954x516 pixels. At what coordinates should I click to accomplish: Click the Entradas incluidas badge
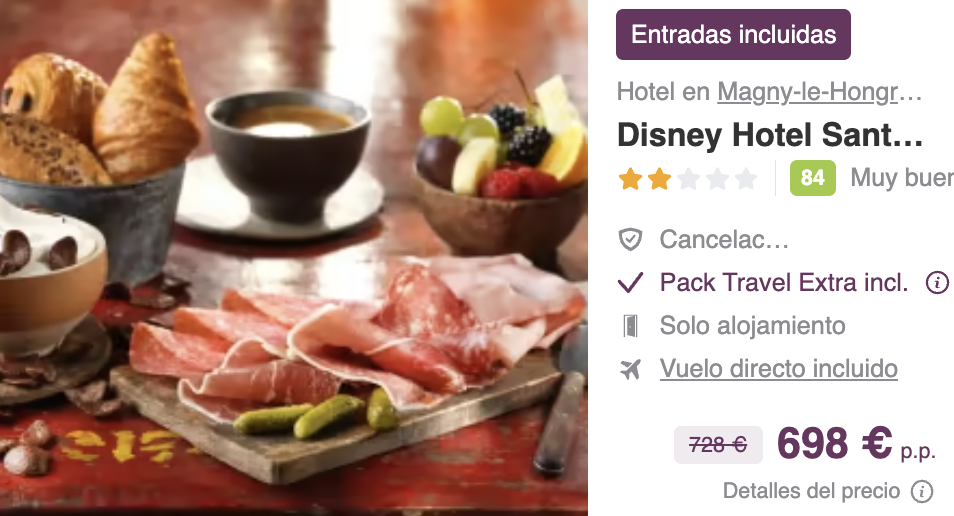click(733, 35)
